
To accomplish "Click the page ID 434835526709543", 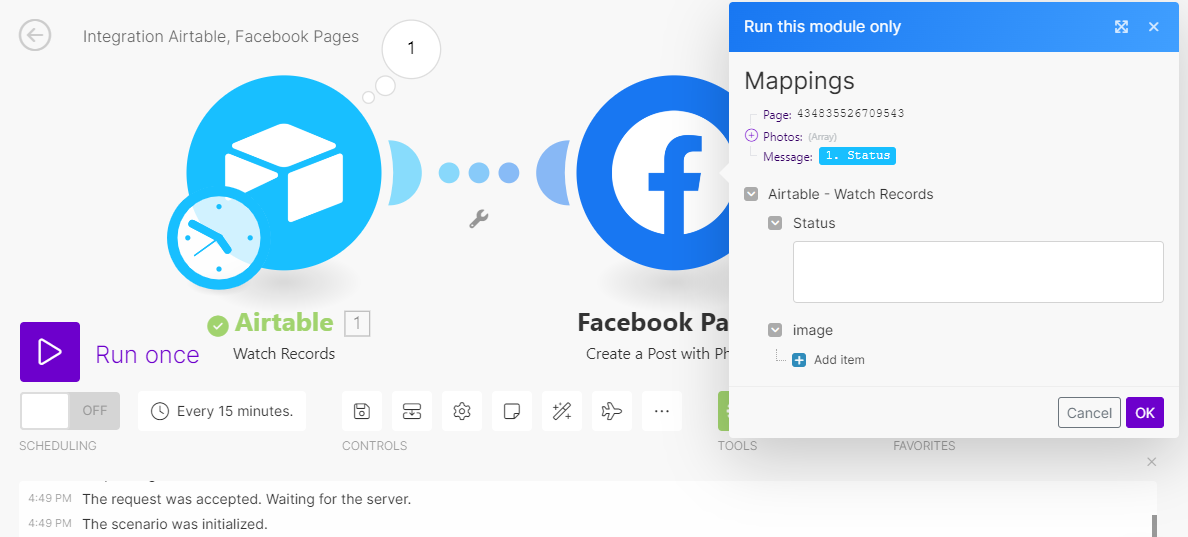I will coord(851,114).
